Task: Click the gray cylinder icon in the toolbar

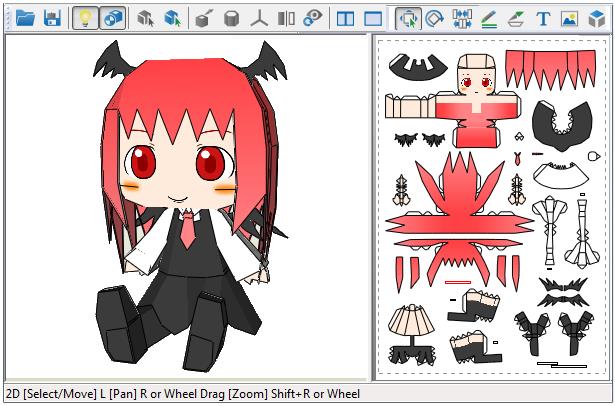Action: pyautogui.click(x=231, y=18)
